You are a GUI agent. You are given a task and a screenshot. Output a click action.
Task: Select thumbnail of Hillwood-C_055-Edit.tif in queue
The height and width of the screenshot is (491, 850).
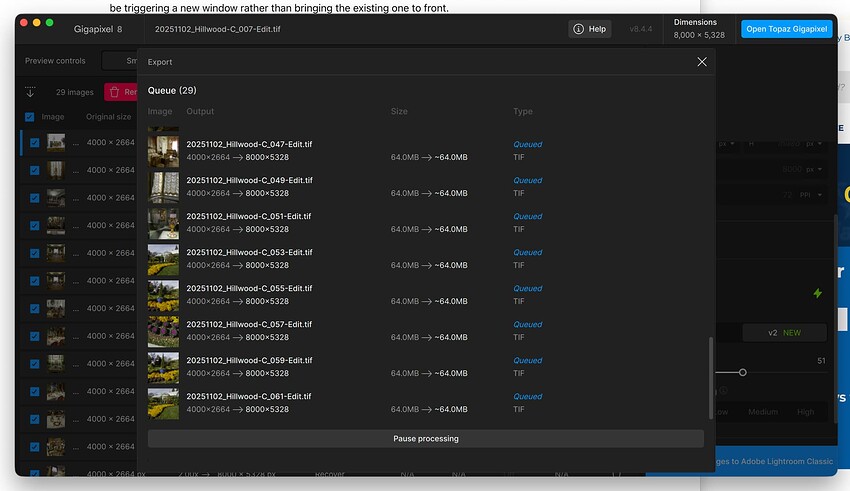(x=163, y=295)
